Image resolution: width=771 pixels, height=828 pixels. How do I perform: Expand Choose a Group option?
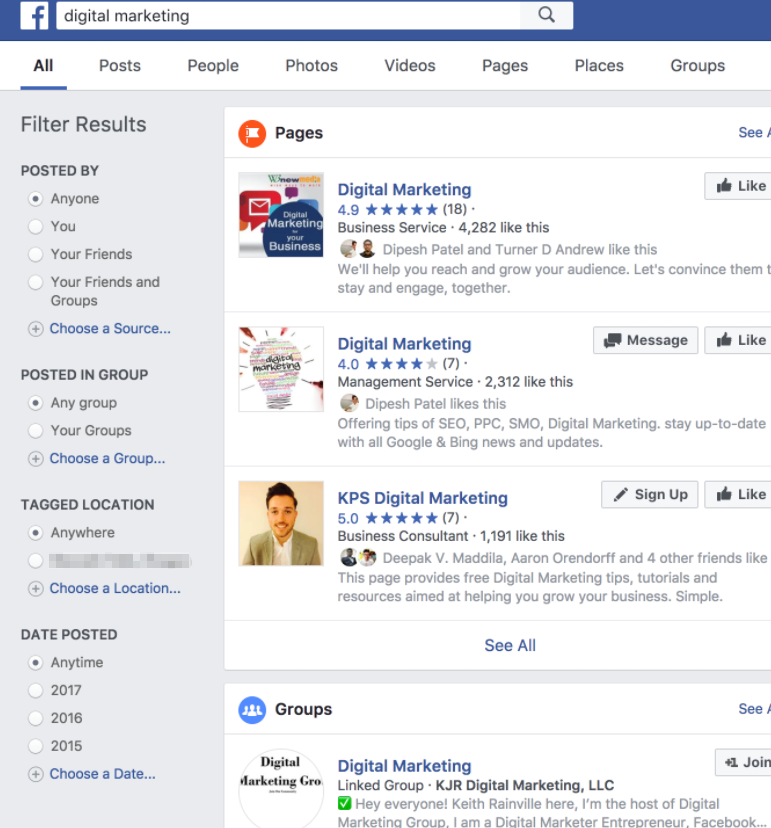(x=107, y=458)
